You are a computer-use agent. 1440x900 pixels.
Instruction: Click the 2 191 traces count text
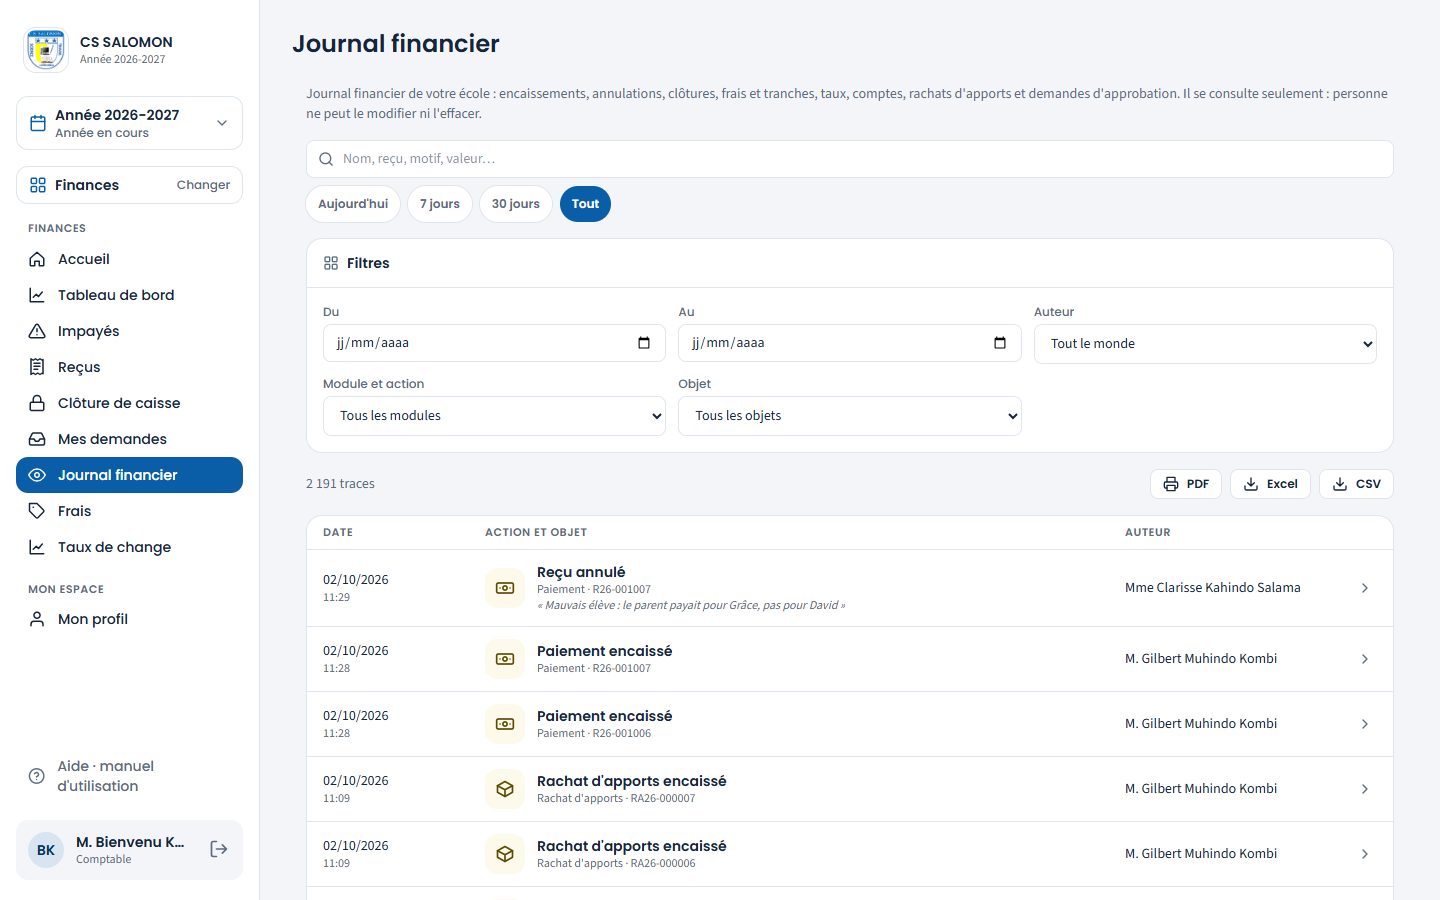tap(340, 484)
